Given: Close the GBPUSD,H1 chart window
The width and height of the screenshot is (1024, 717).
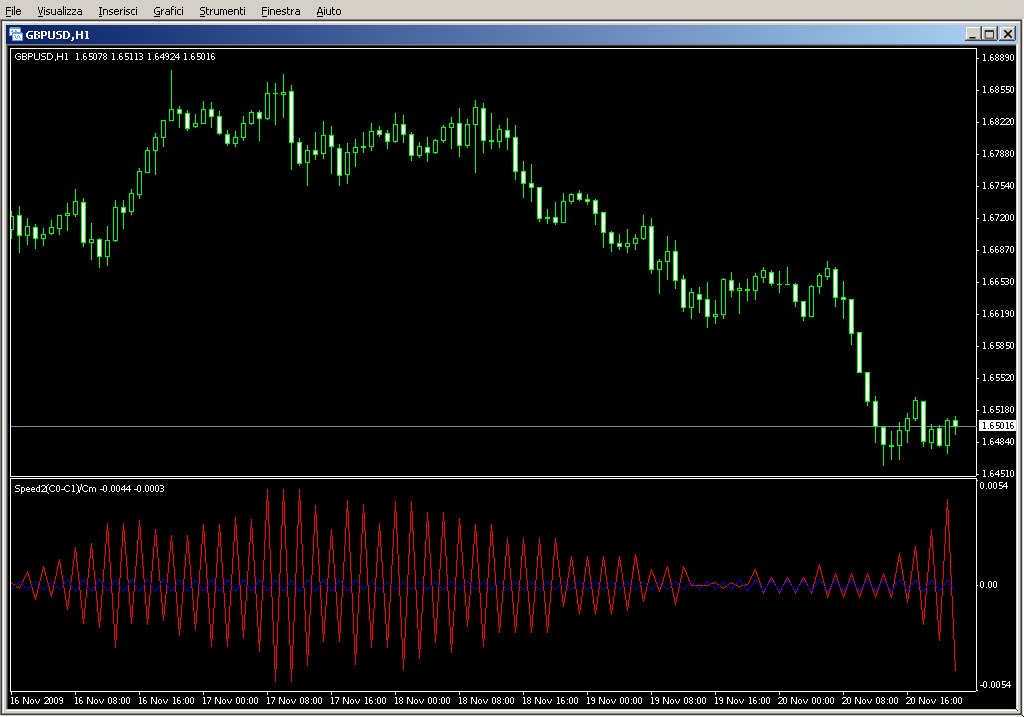Looking at the screenshot, I should tap(1007, 33).
